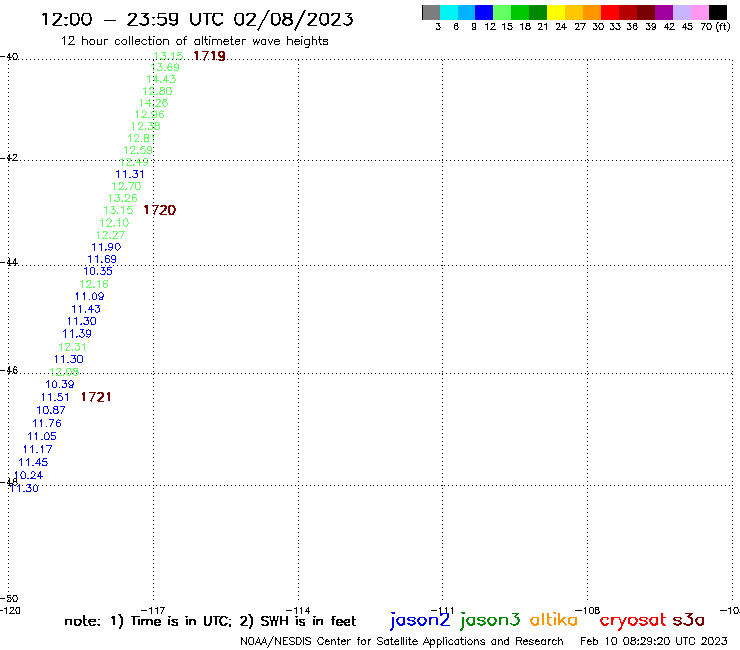This screenshot has height=650, width=740.
Task: Select the 11.17 reading
Action: 38,449
